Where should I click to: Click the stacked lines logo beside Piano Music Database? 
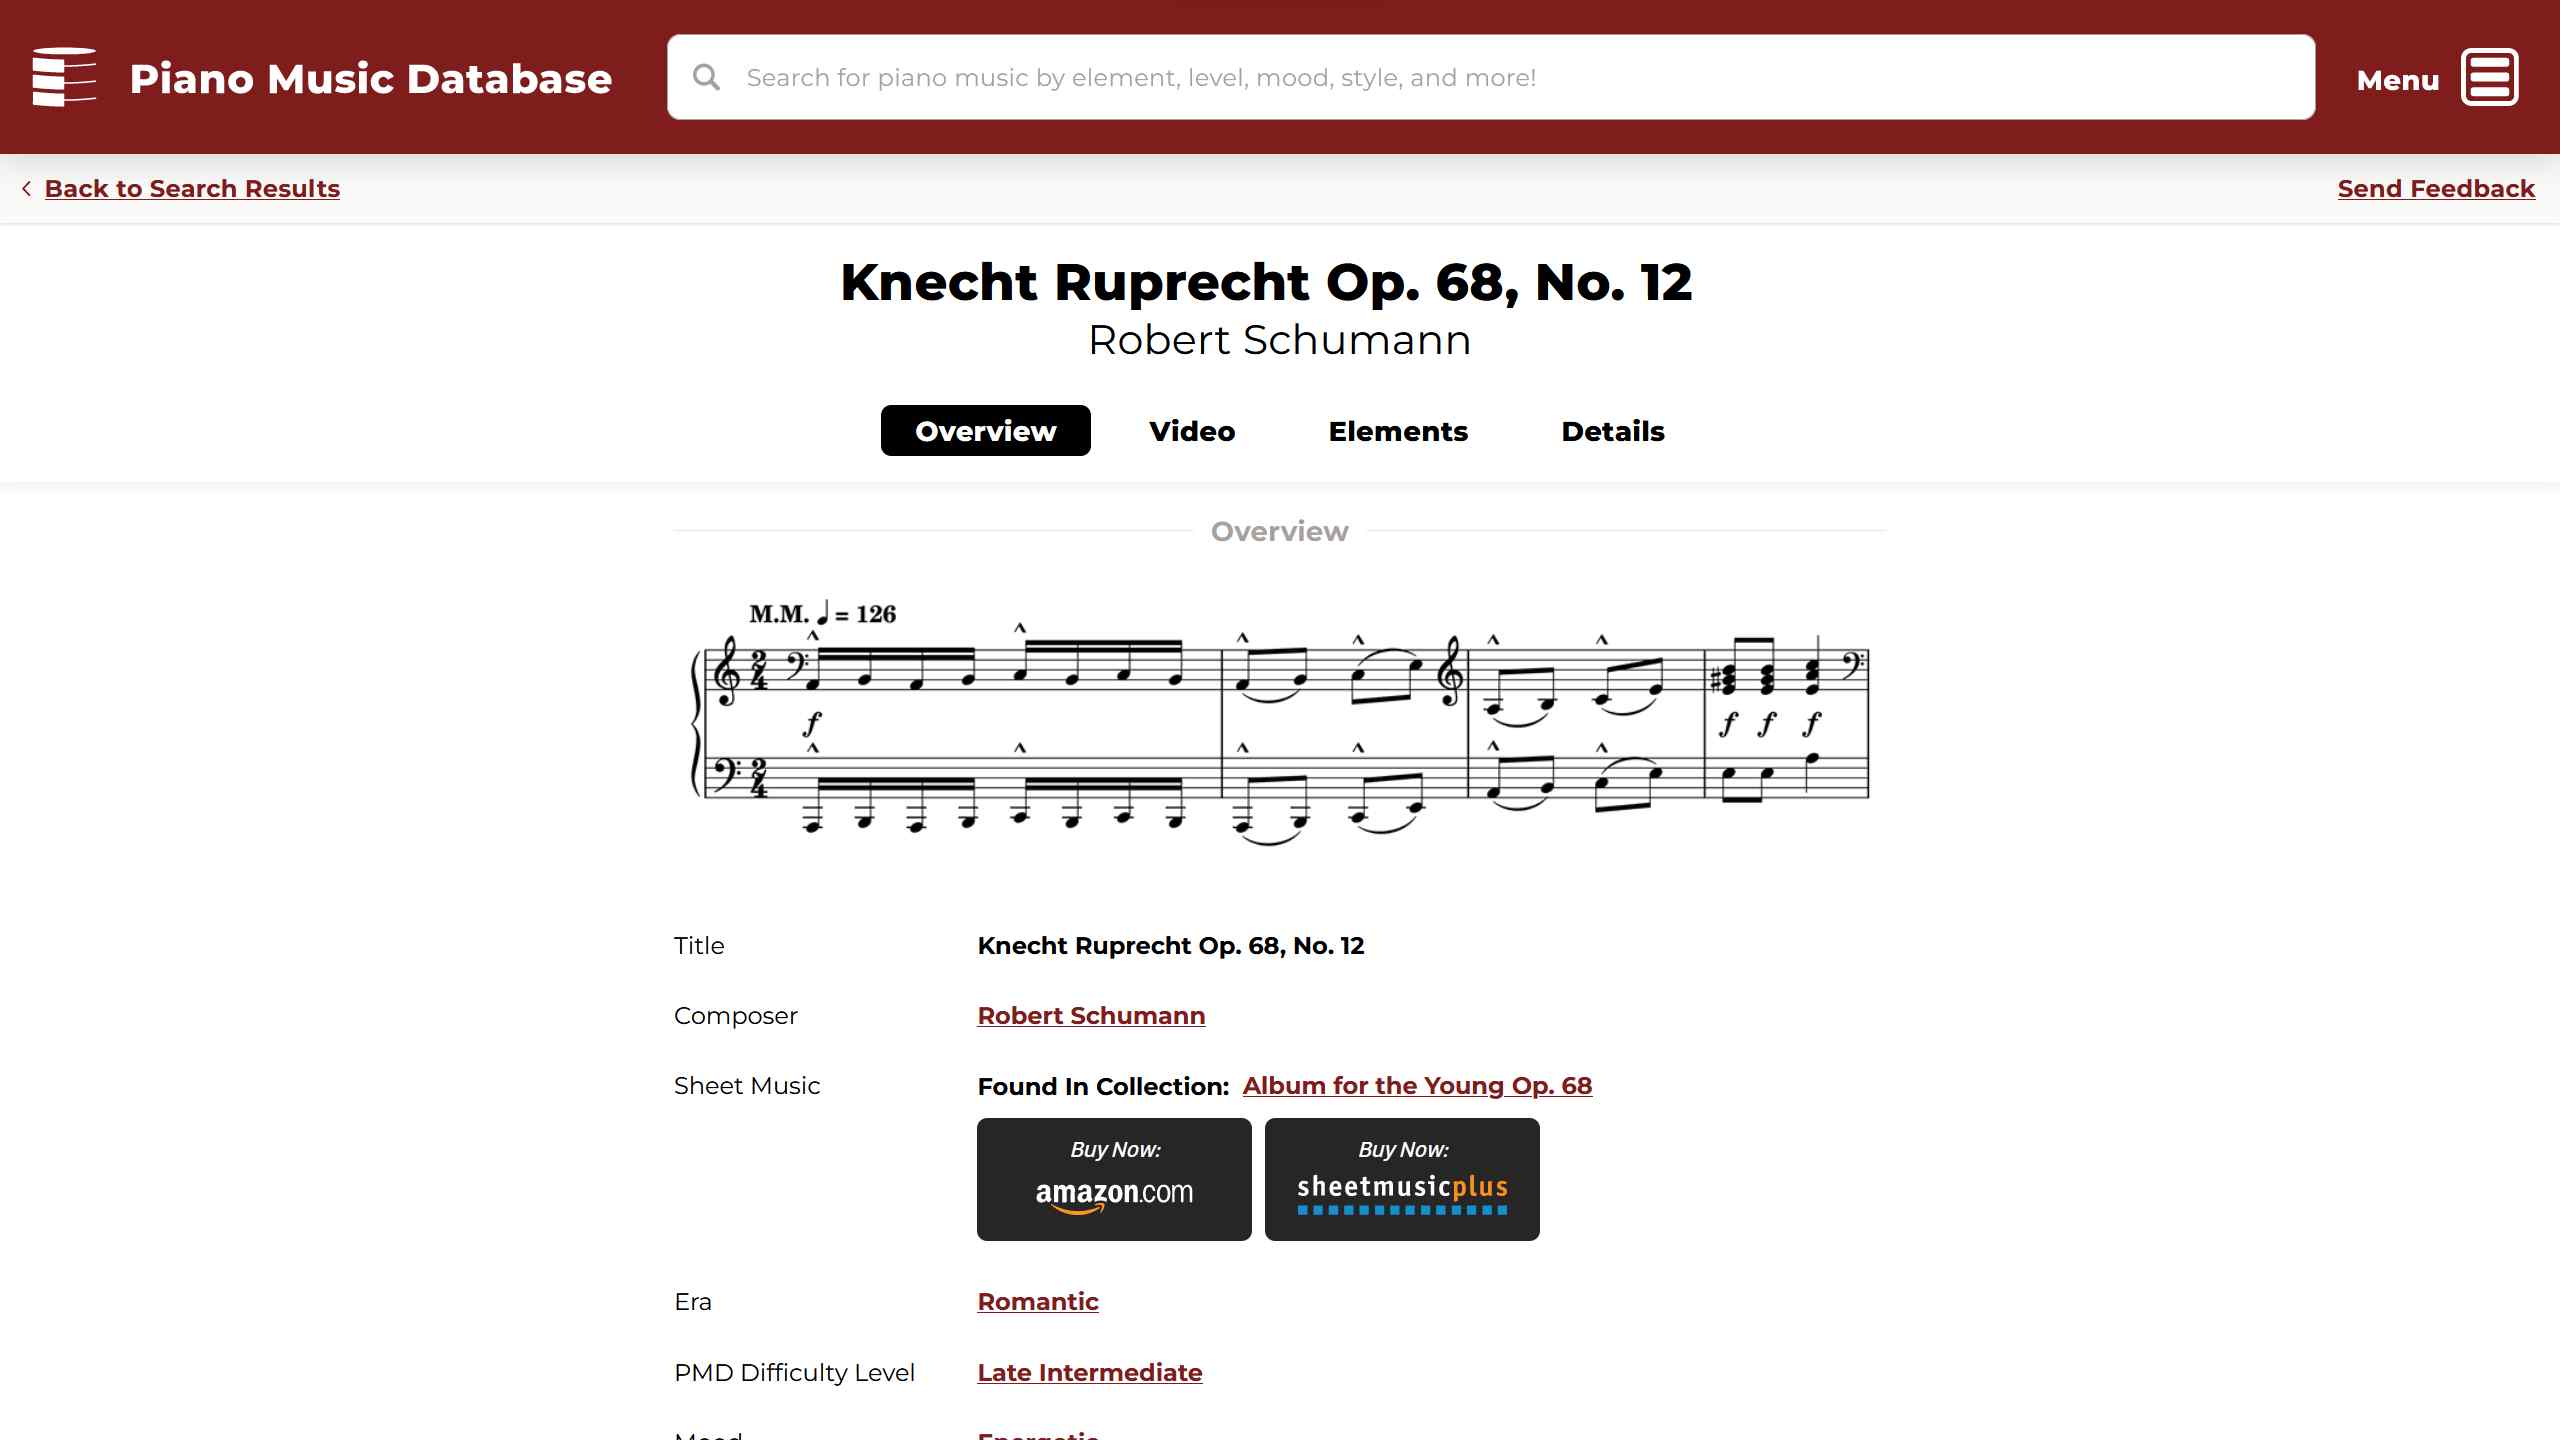pos(63,76)
